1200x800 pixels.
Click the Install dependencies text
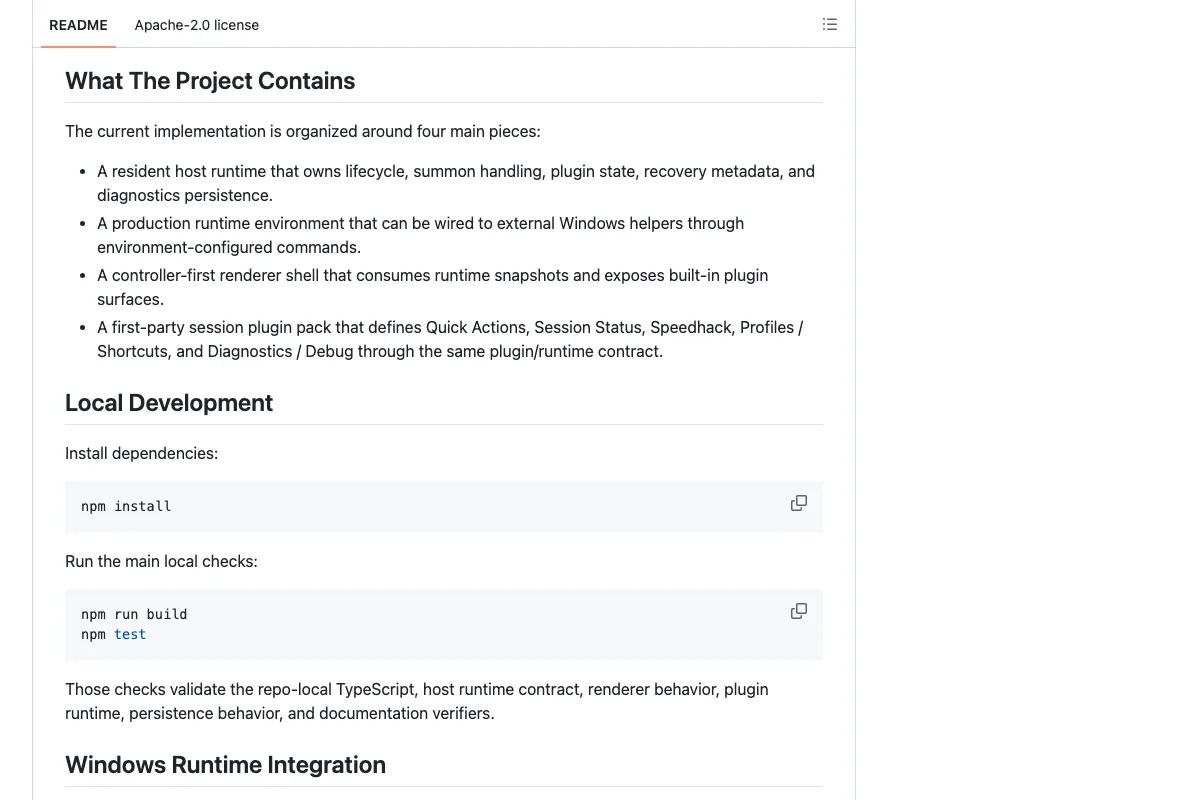click(141, 453)
